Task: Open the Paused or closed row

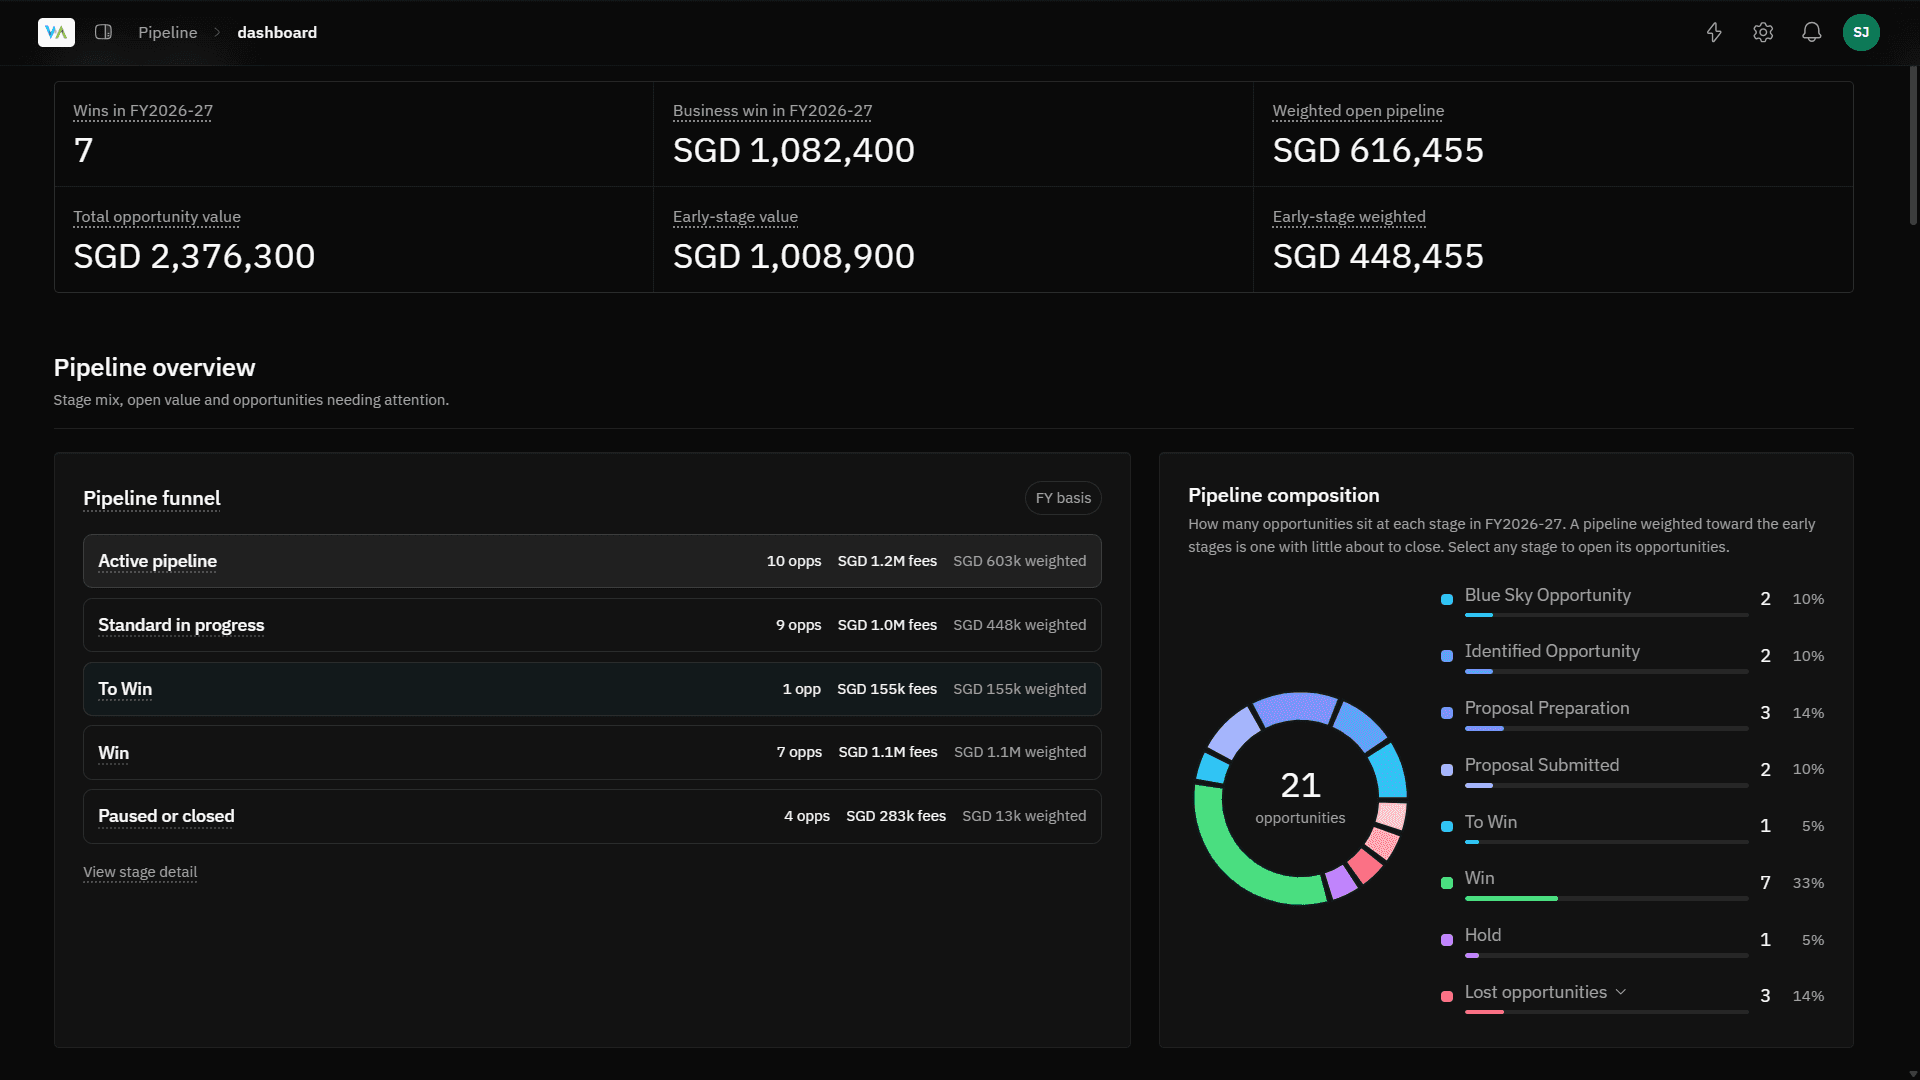Action: (592, 816)
